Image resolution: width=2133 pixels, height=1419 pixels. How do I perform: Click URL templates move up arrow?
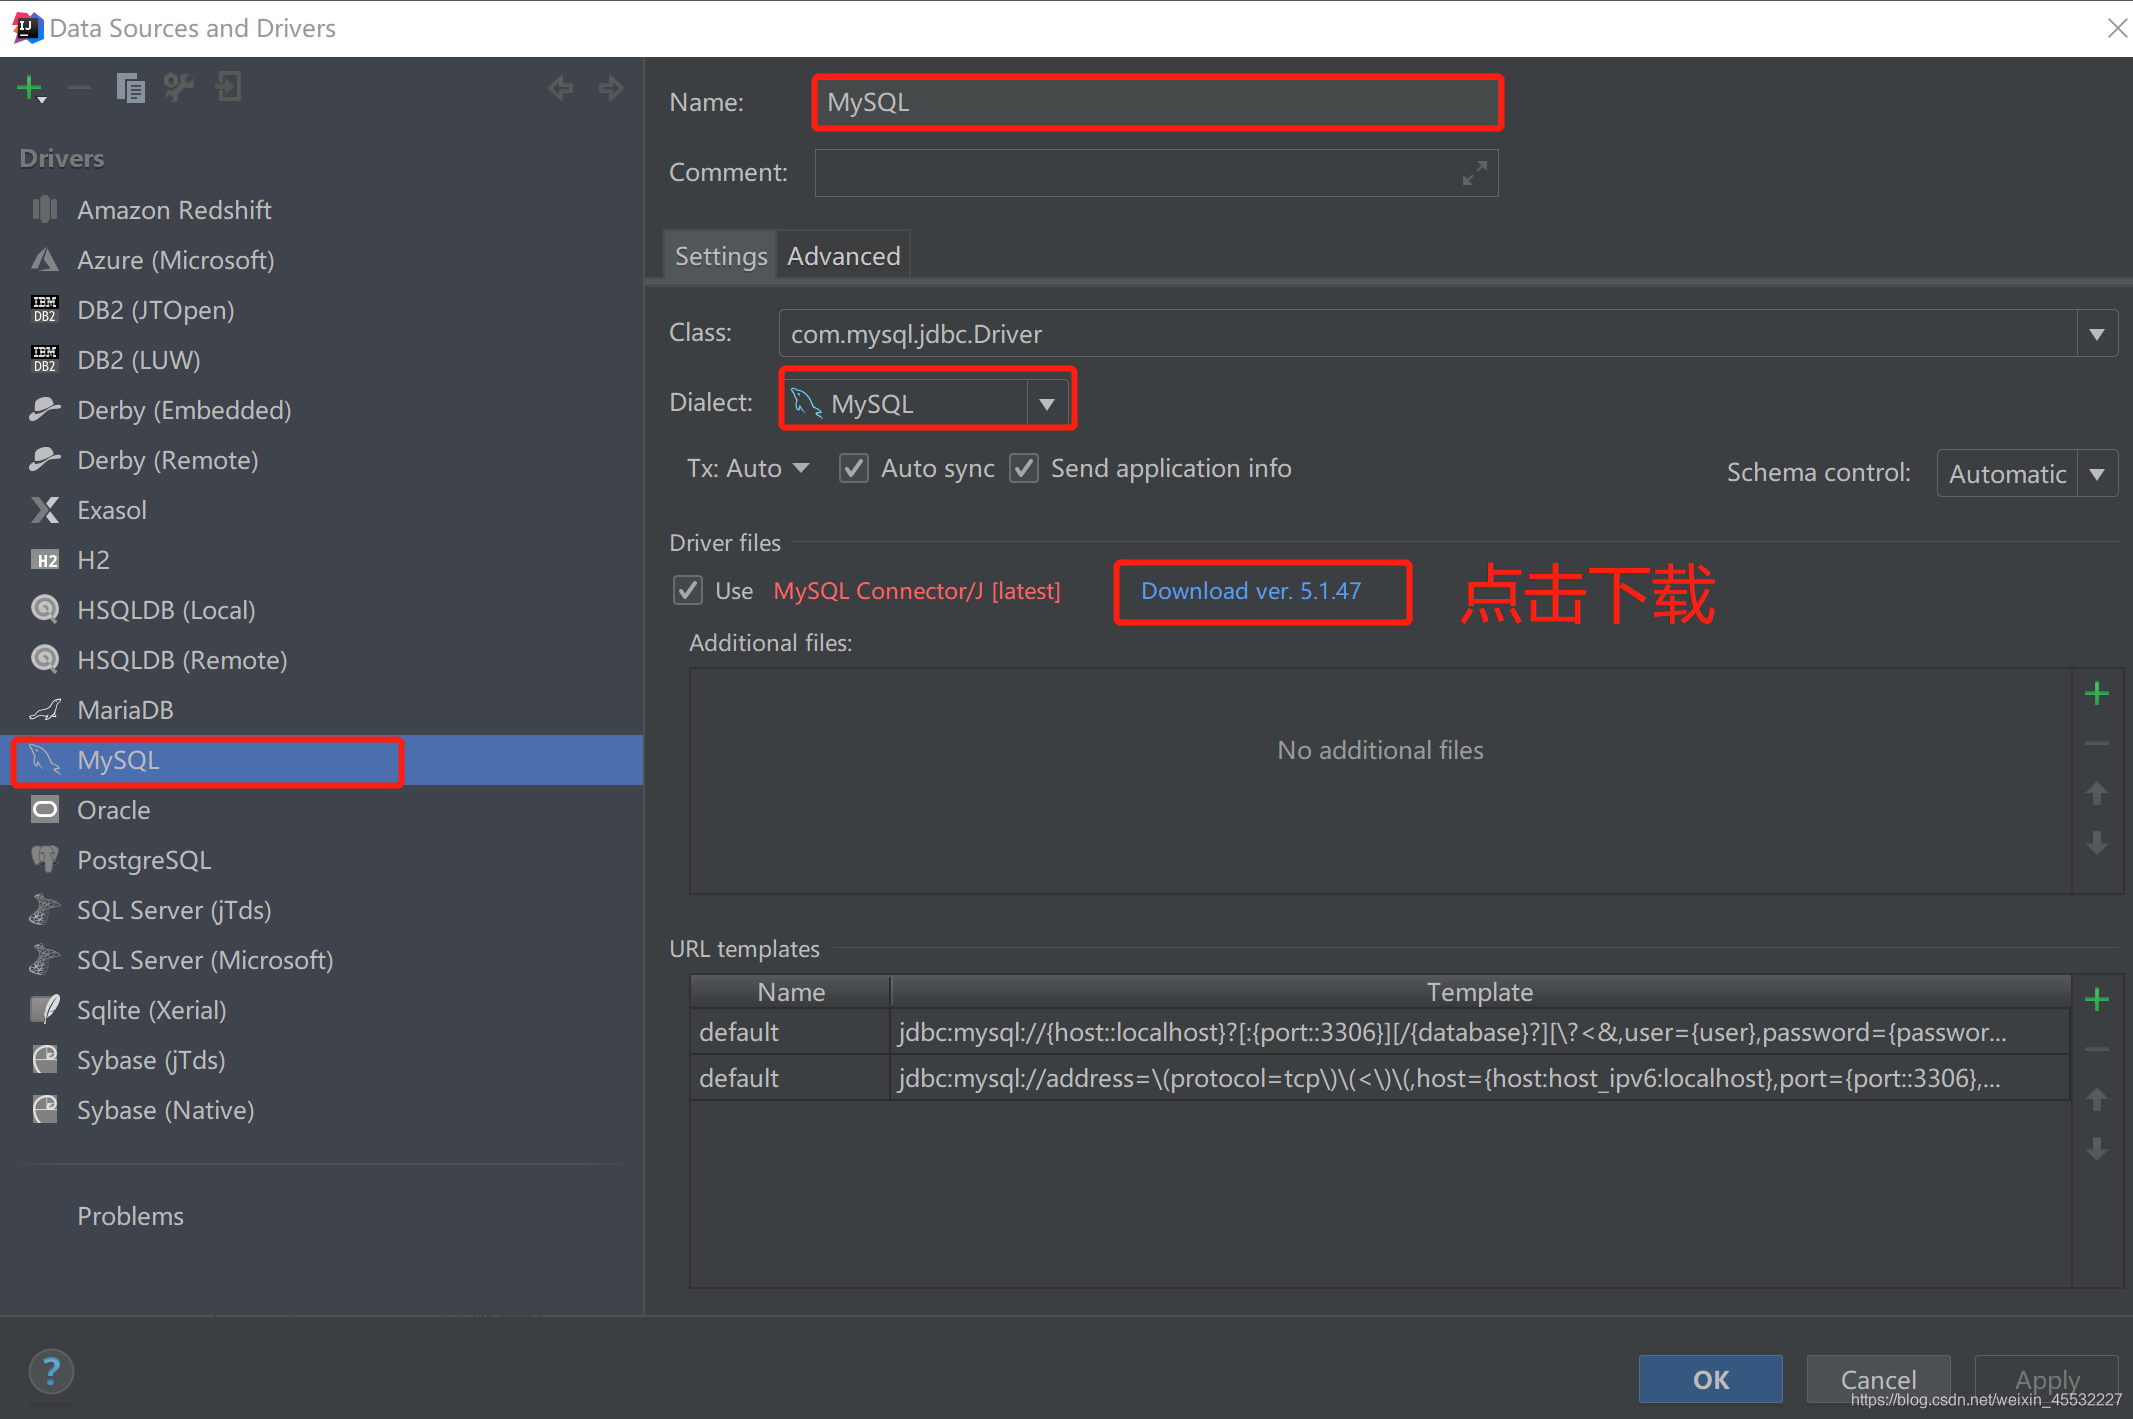[x=2097, y=1099]
